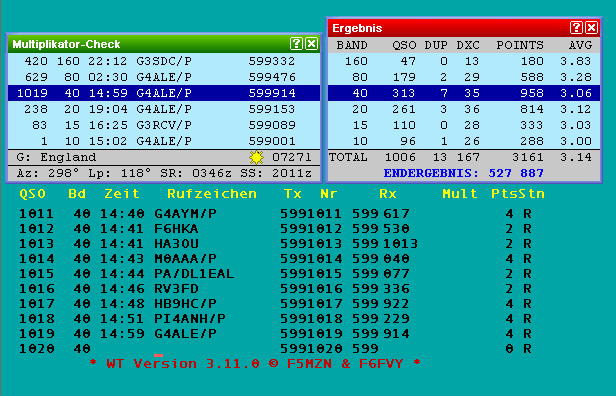Image resolution: width=616 pixels, height=396 pixels.
Task: Select log entry 1016 RV3FD
Action: (275, 289)
